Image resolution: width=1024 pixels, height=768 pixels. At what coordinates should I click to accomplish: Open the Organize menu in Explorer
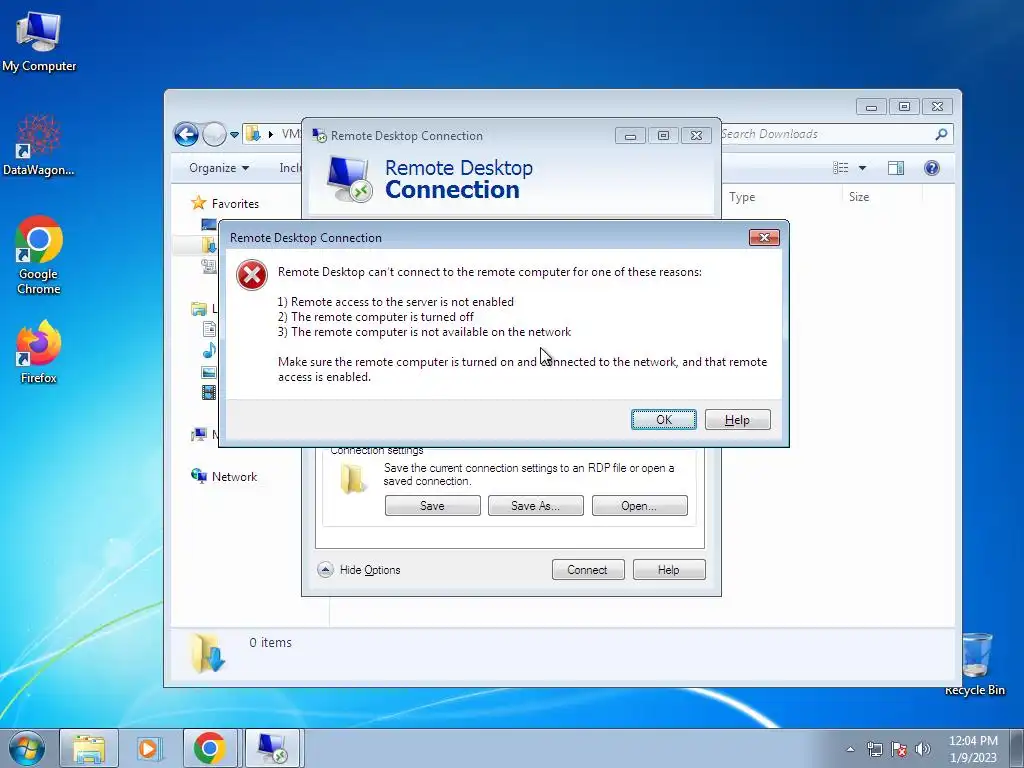219,168
